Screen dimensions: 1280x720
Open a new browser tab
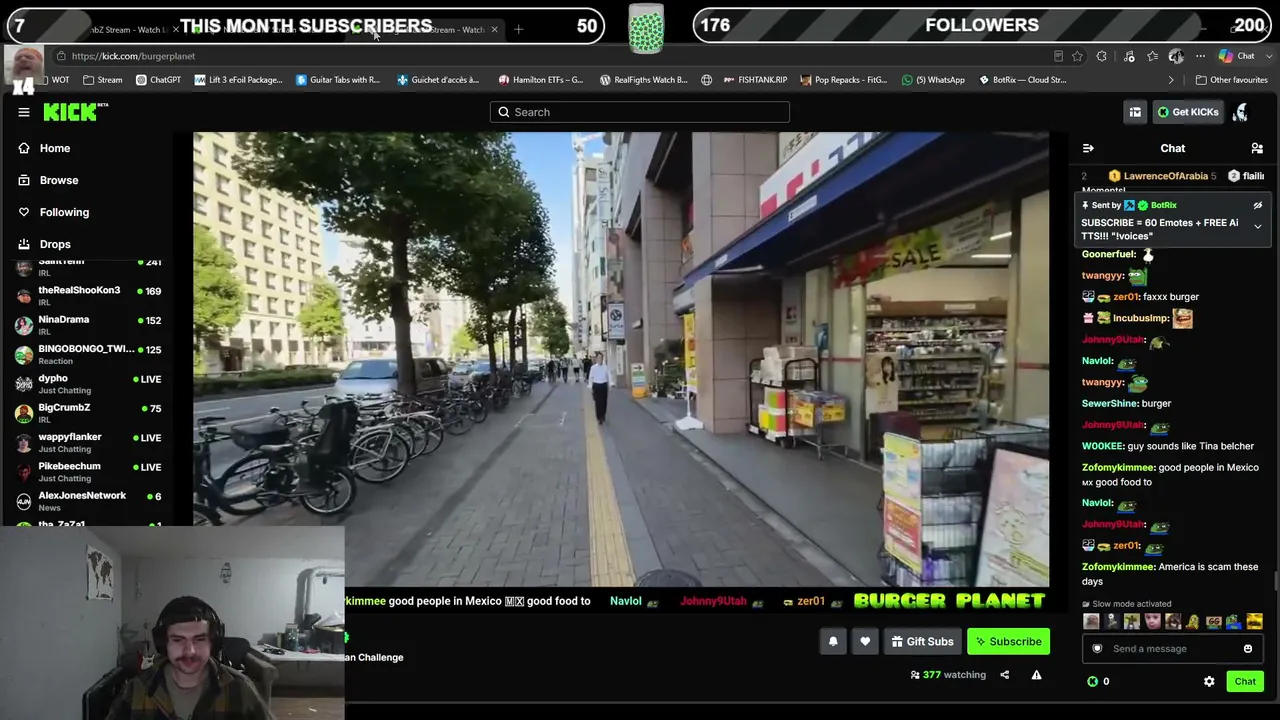(518, 30)
